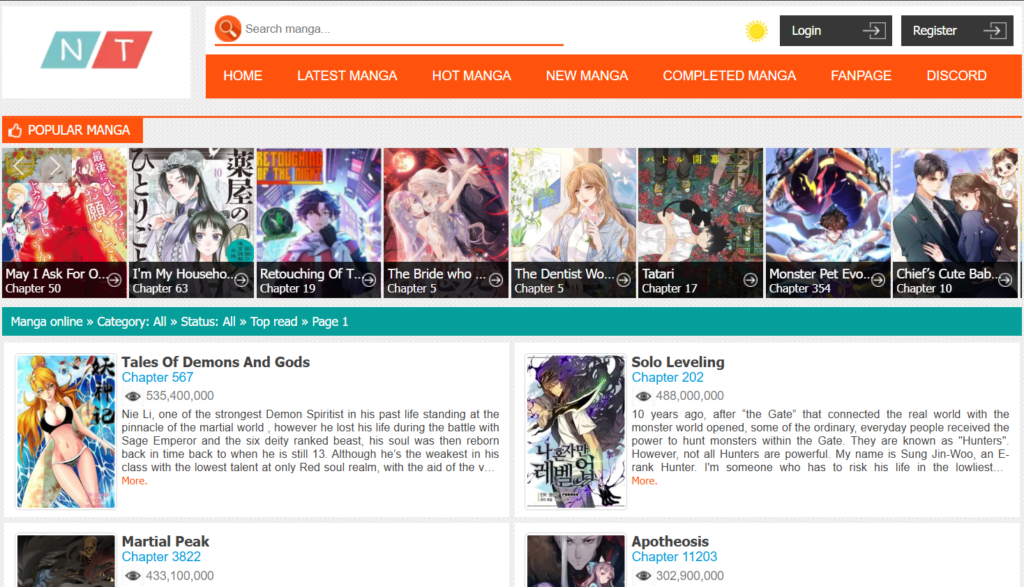Click the Login arrow icon

(874, 31)
